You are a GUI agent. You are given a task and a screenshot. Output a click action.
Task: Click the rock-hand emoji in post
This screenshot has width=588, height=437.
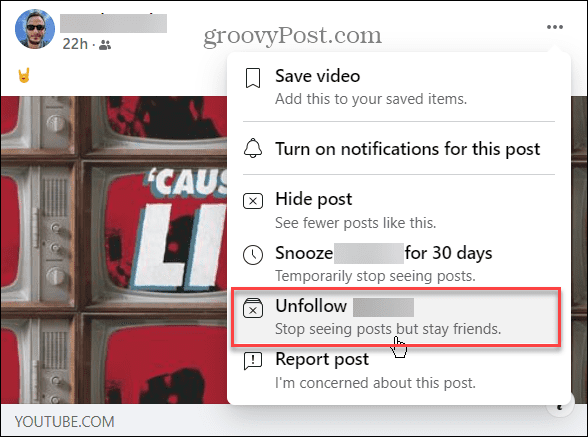[x=24, y=75]
